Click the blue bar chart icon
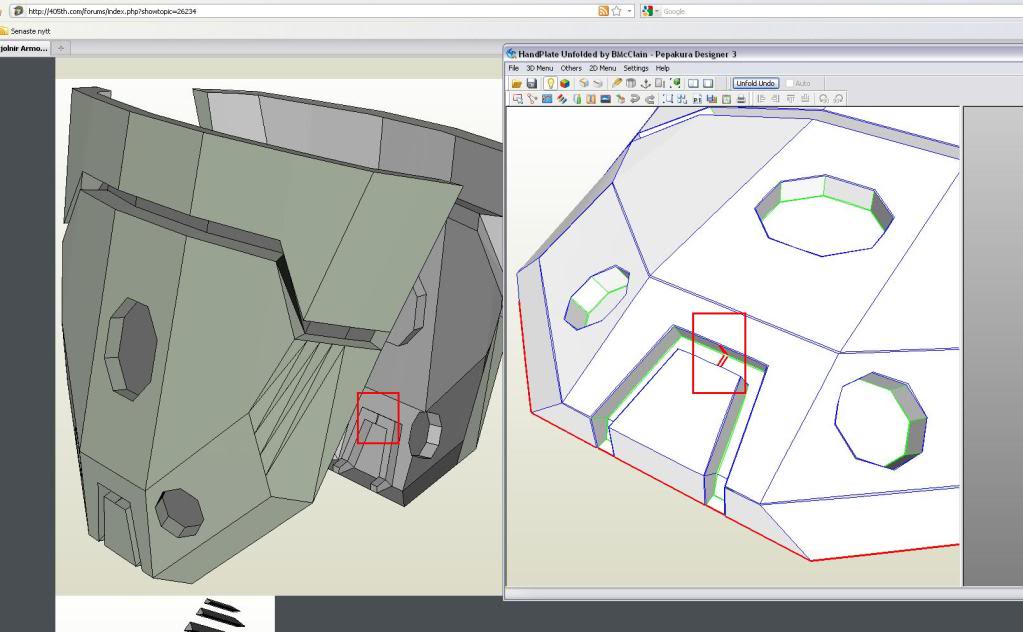 click(x=712, y=99)
